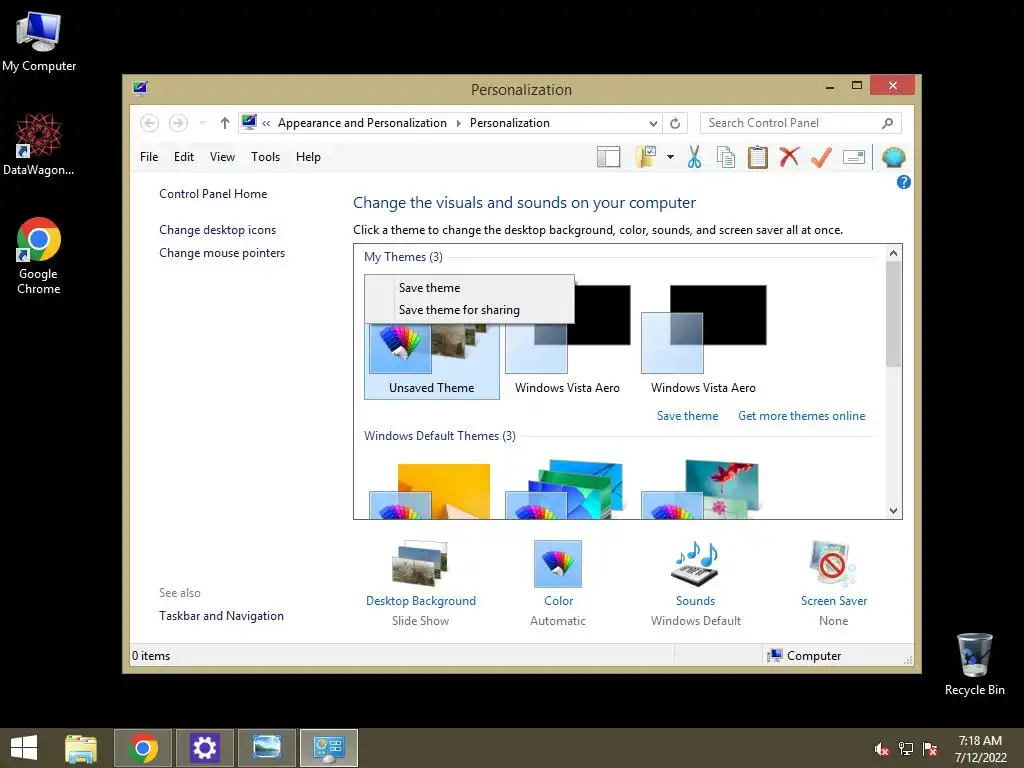Open the purple gear taskbar app
The image size is (1024, 768).
204,748
